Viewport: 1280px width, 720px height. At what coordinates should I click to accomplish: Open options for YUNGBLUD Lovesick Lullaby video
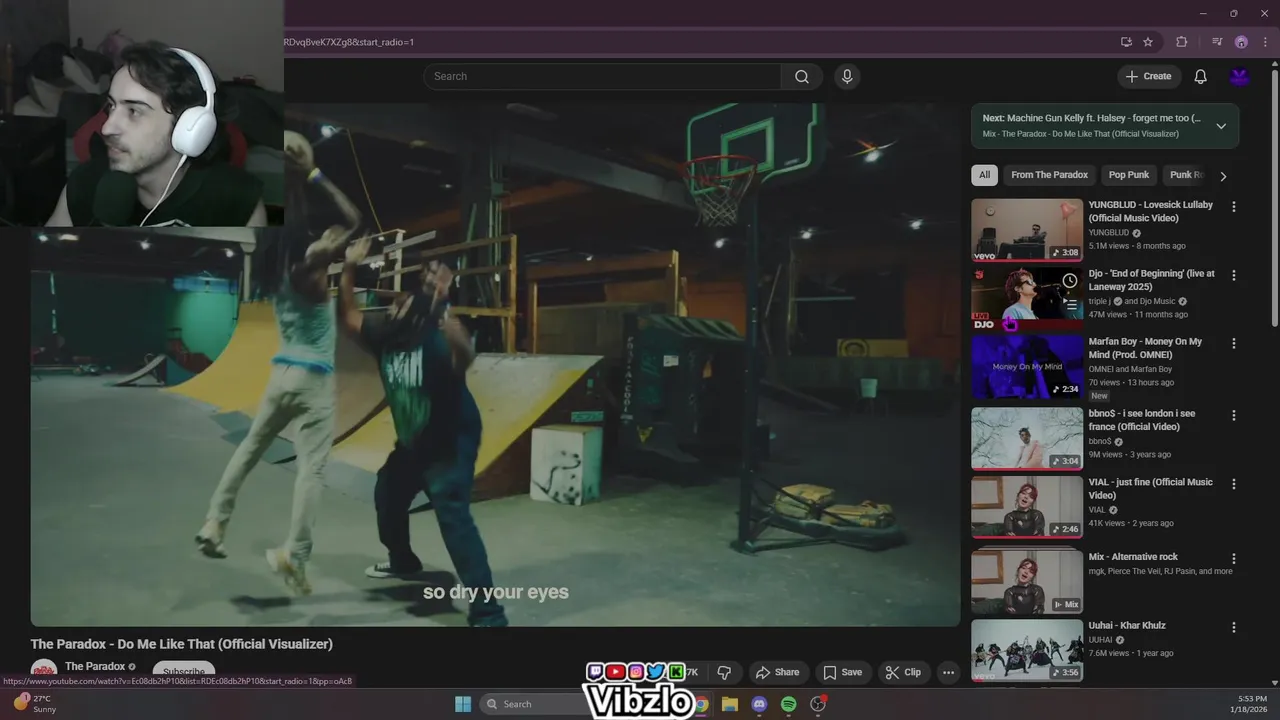(x=1233, y=207)
